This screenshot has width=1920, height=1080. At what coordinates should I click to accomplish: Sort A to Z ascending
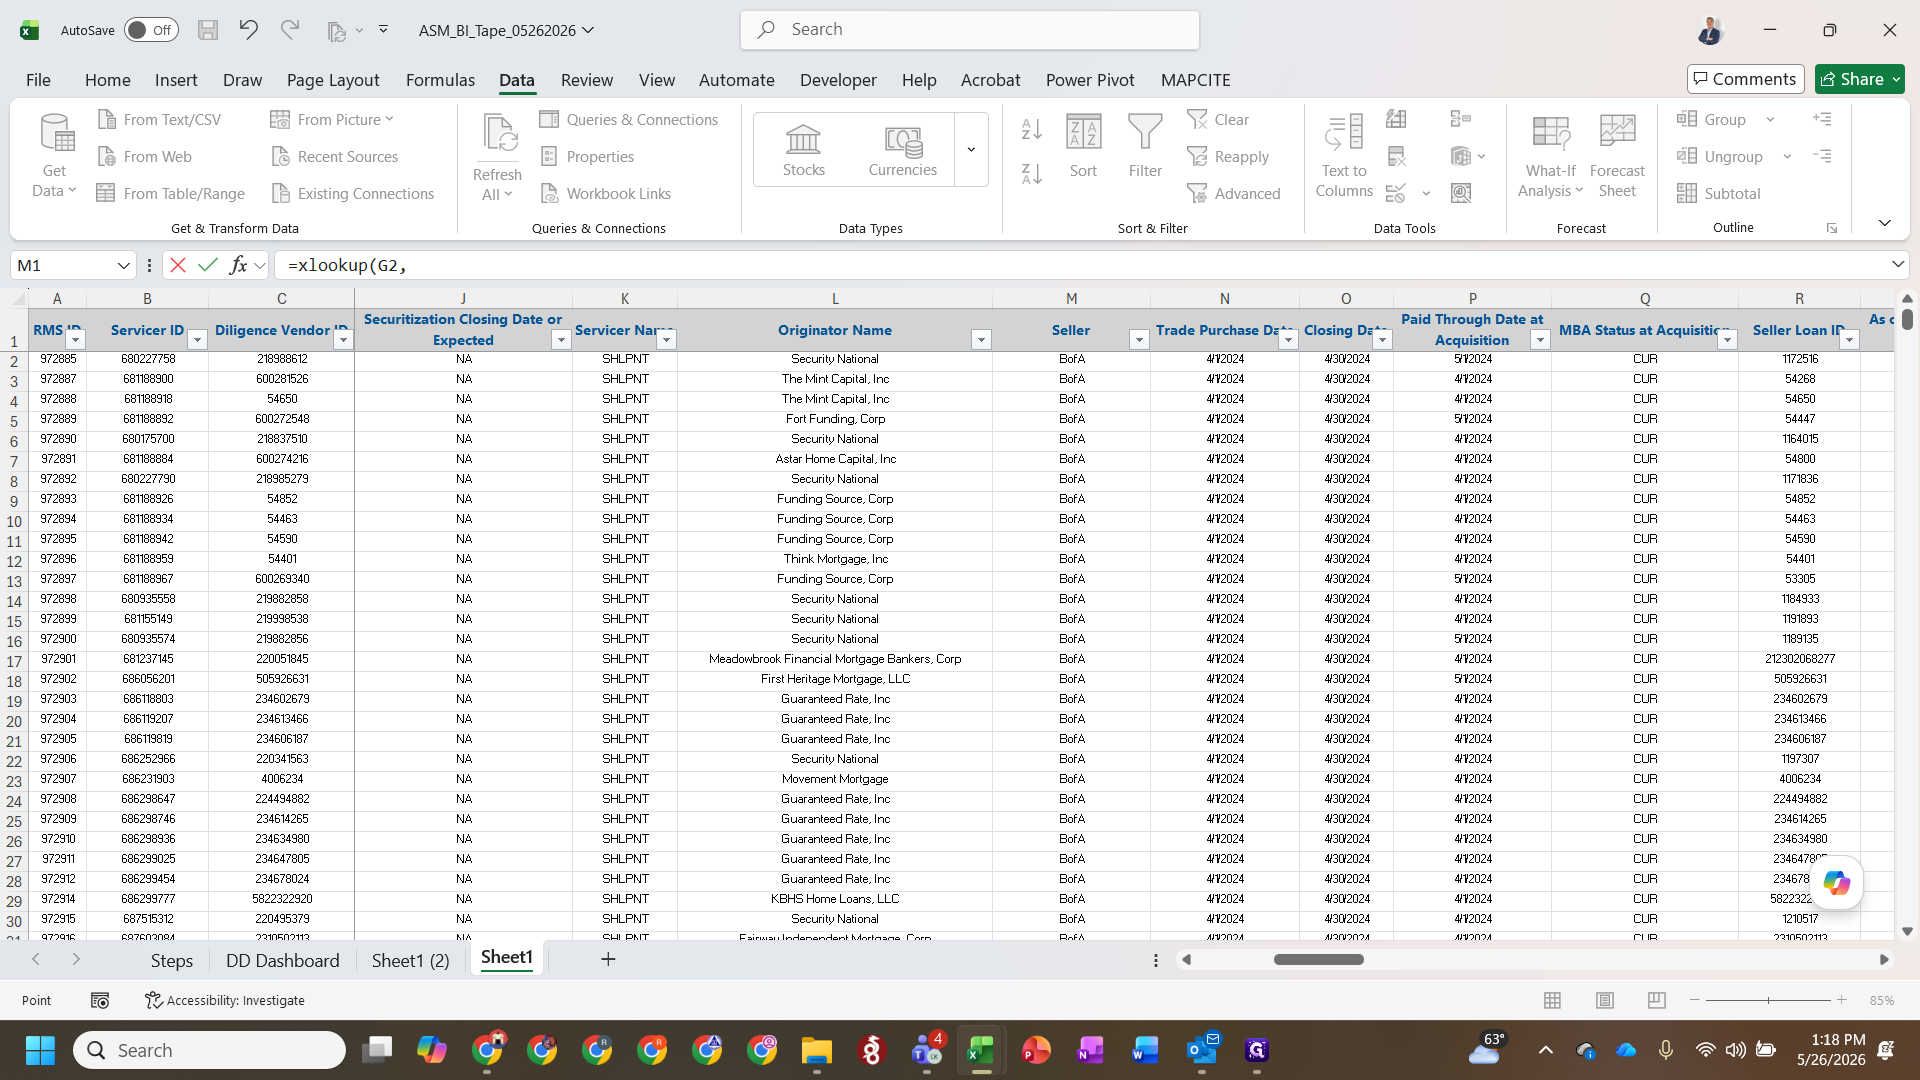coord(1032,129)
